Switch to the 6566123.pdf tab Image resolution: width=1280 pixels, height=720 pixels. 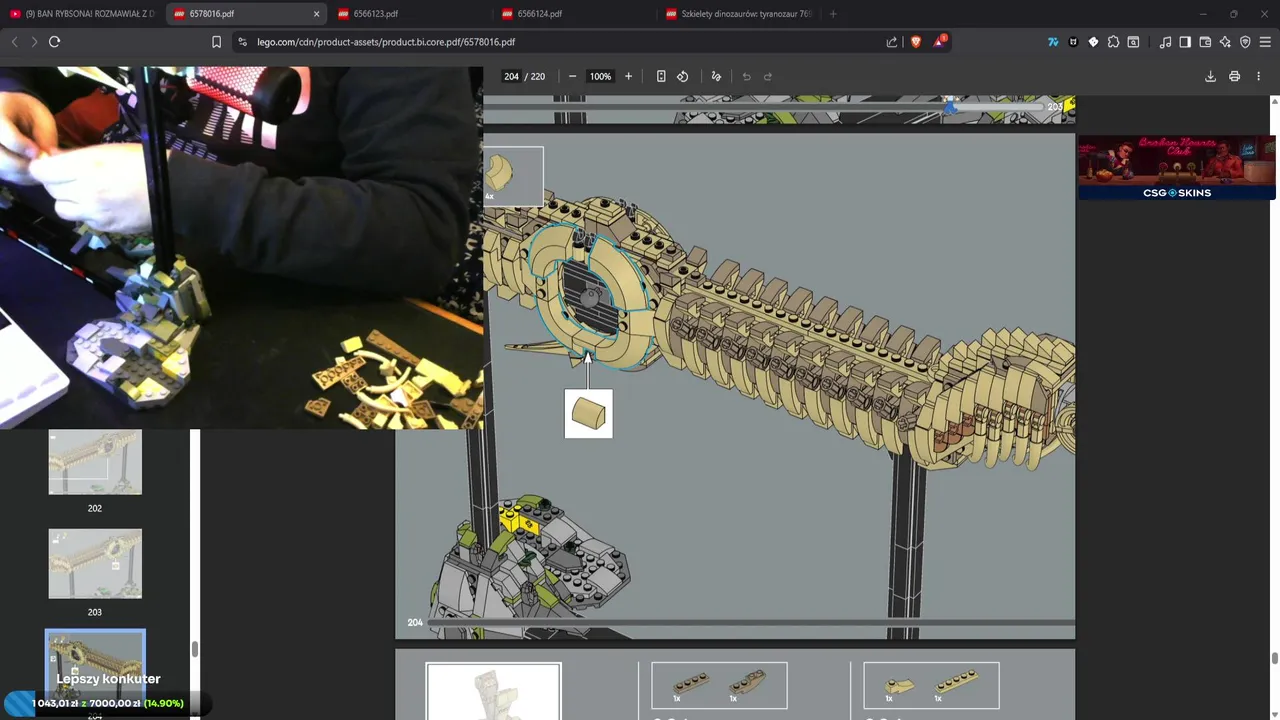click(410, 14)
